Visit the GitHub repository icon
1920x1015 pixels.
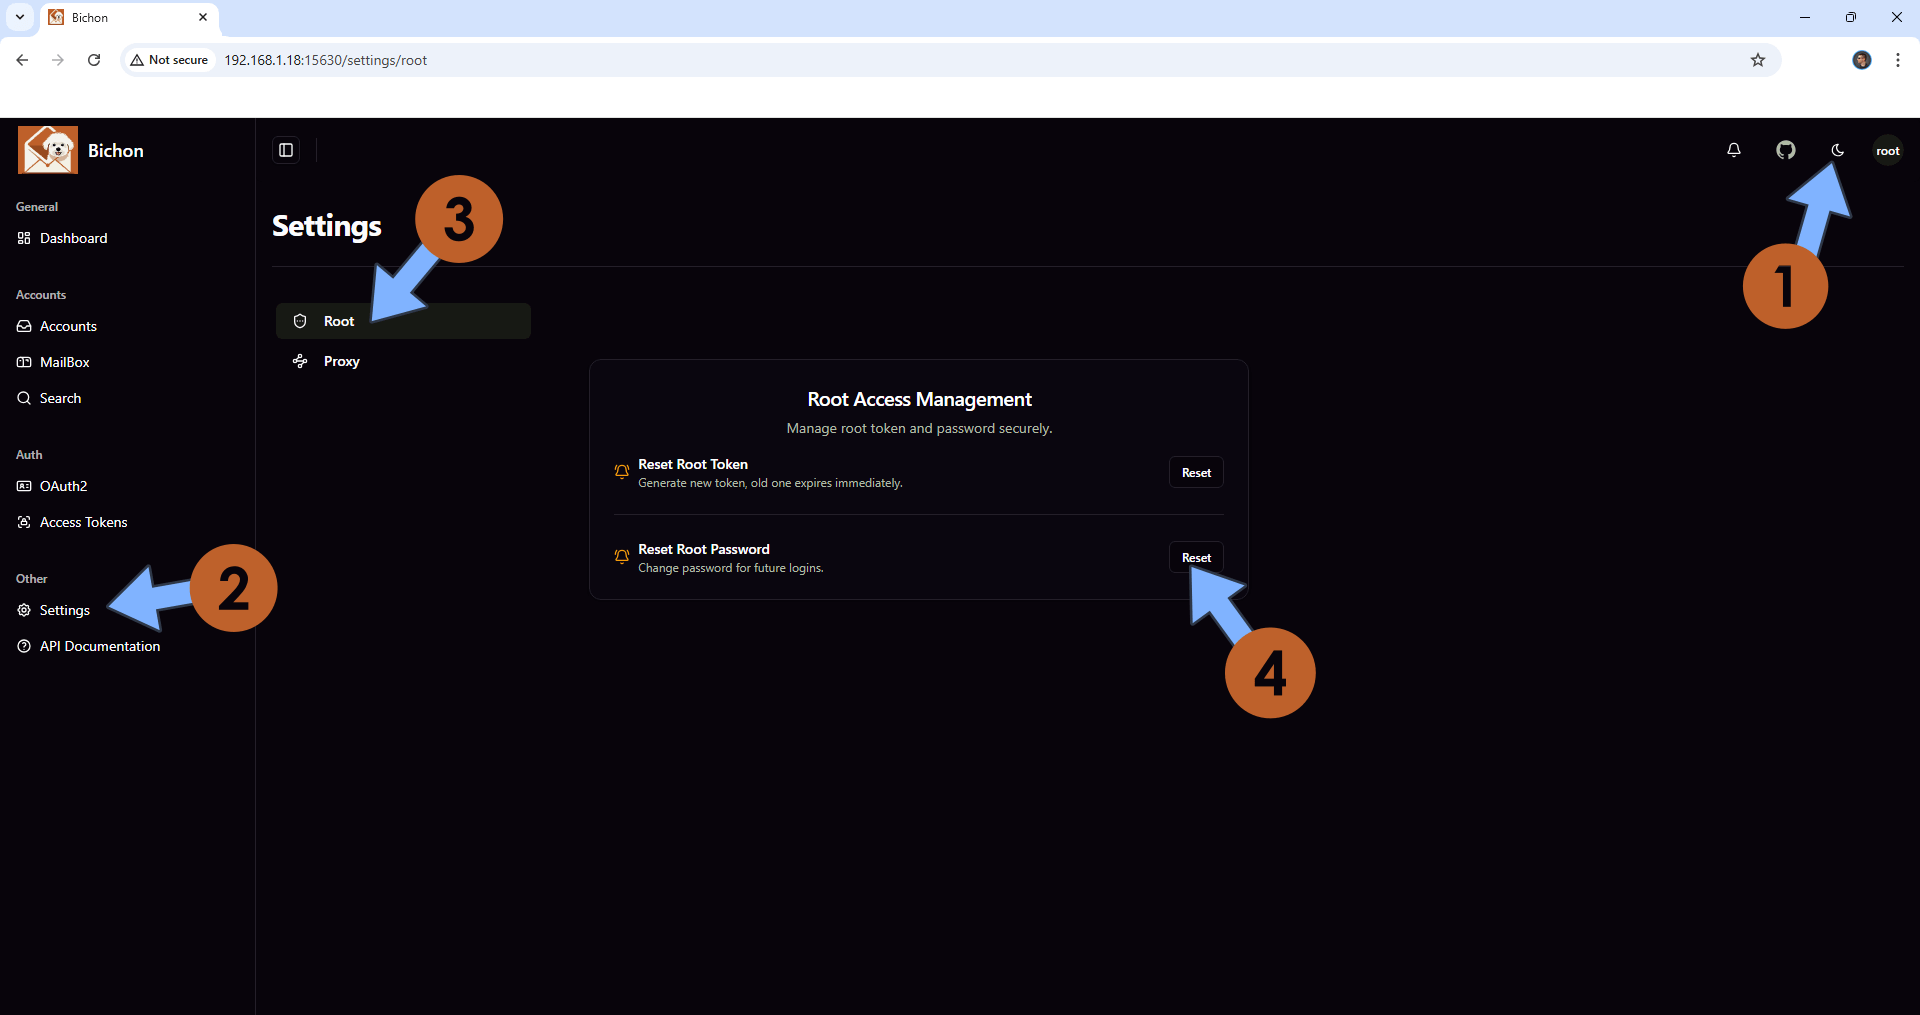point(1786,150)
